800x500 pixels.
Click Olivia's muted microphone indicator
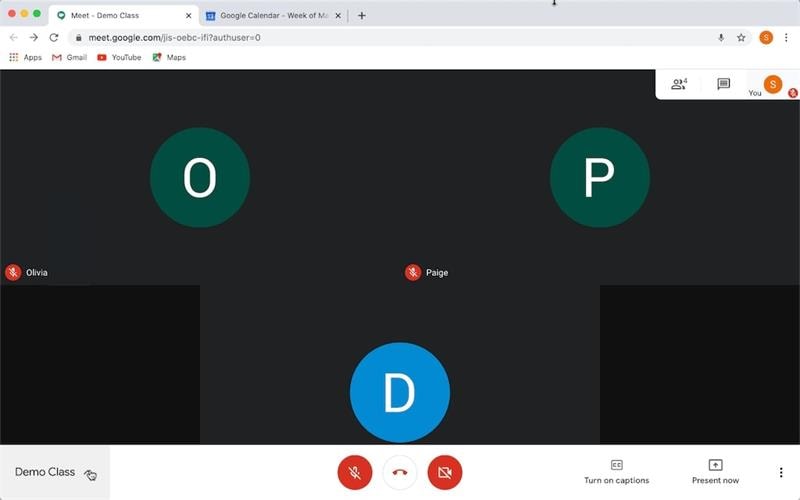coord(13,272)
